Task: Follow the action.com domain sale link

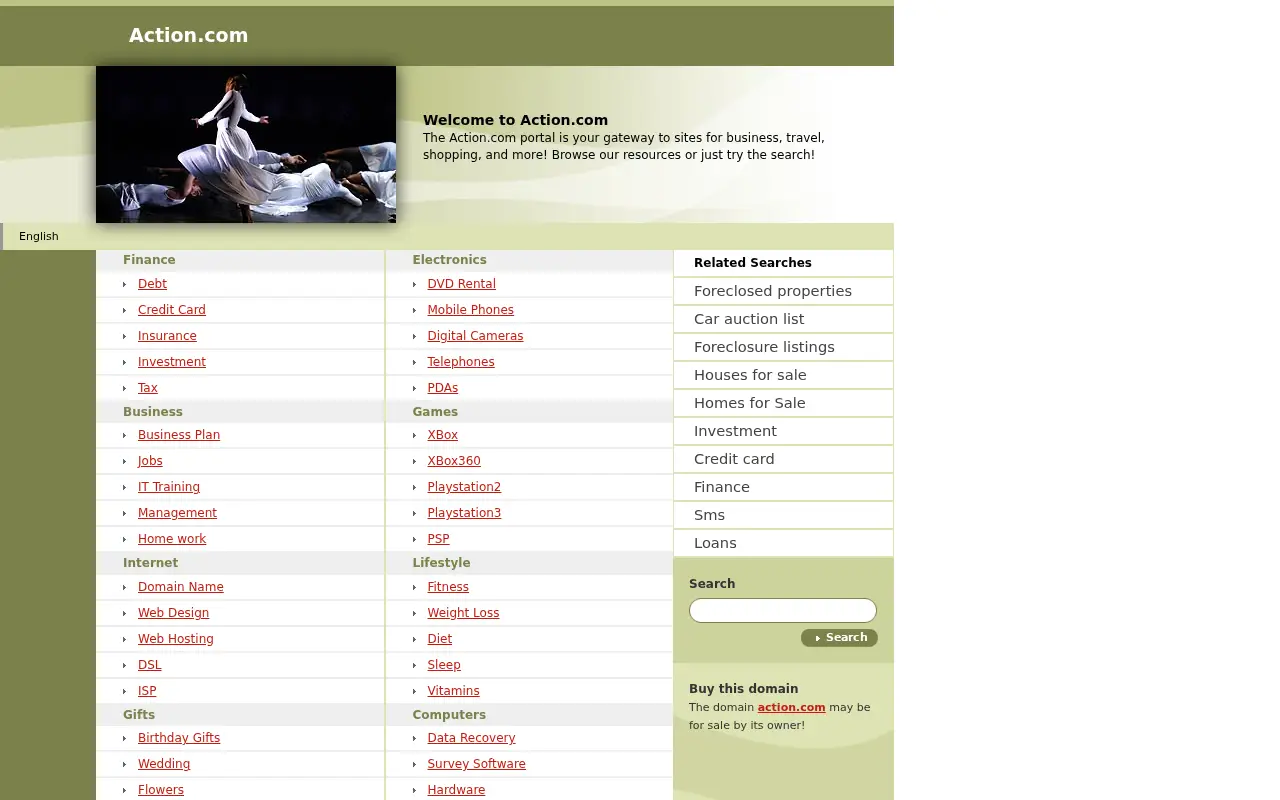Action: (x=791, y=707)
